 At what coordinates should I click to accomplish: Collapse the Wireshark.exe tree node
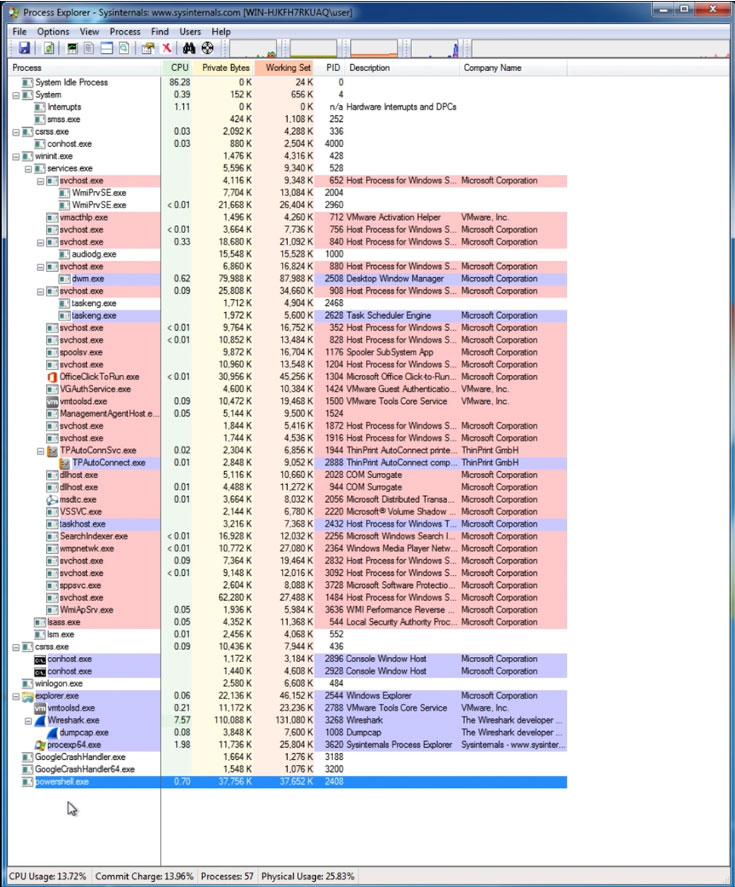(x=28, y=721)
